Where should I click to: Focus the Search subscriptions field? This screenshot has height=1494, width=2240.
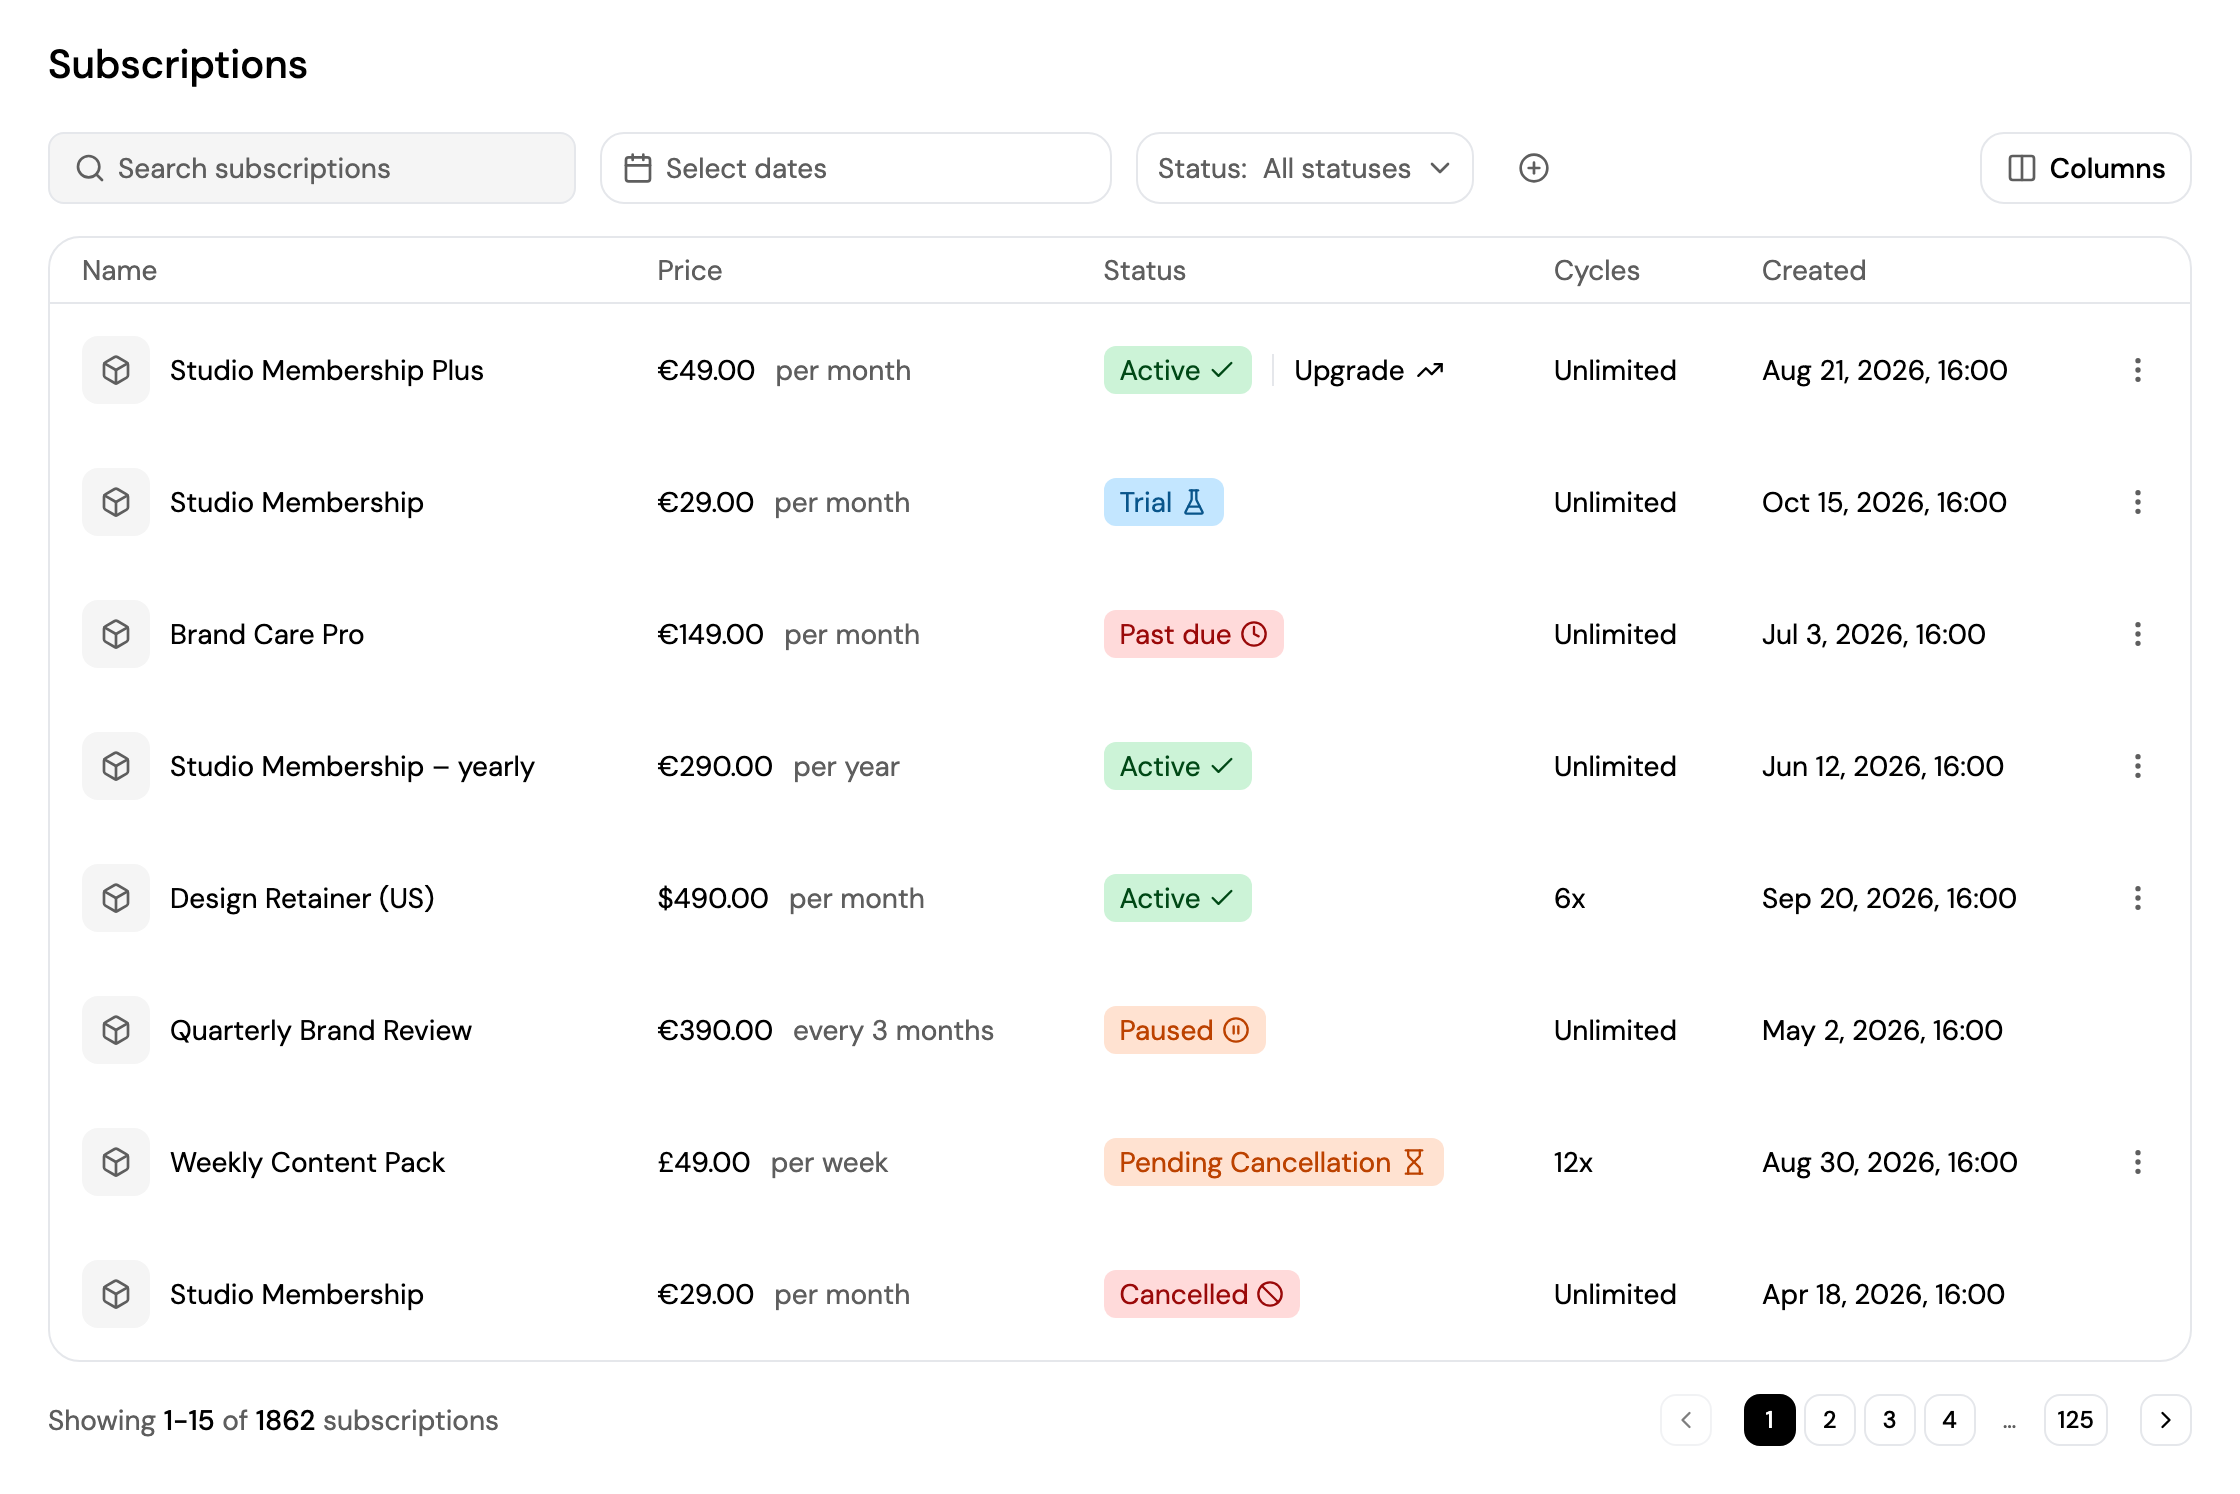(312, 168)
